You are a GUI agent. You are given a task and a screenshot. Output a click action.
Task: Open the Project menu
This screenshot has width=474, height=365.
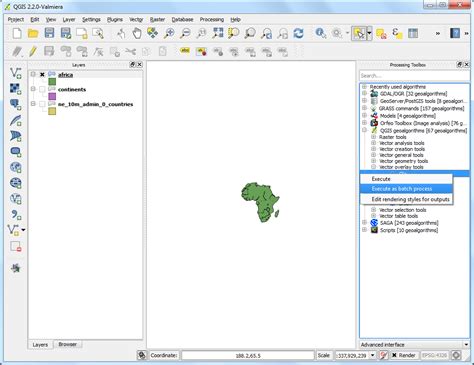click(x=16, y=20)
